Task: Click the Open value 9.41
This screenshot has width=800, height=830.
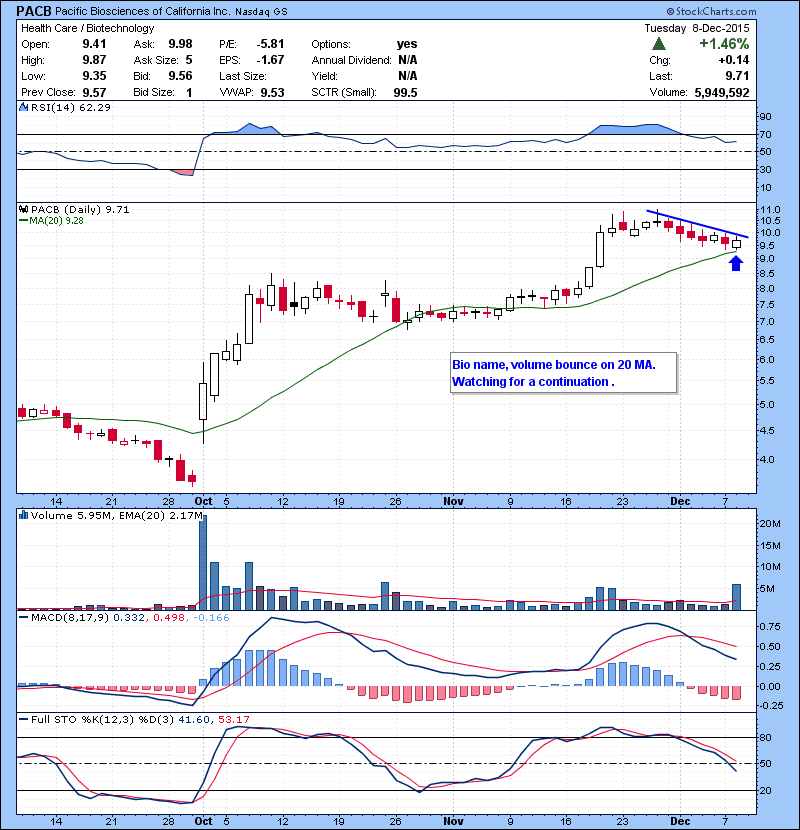Action: (94, 44)
